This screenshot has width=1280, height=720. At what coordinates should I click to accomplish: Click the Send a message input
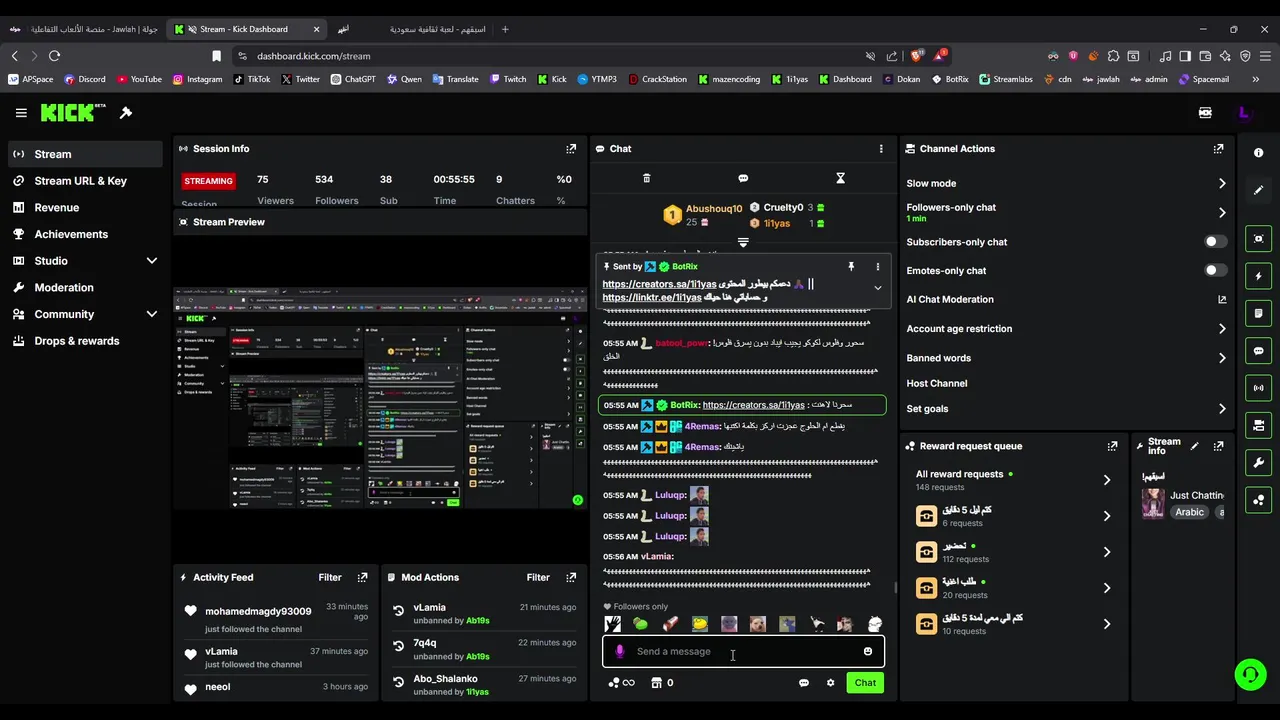pyautogui.click(x=743, y=651)
